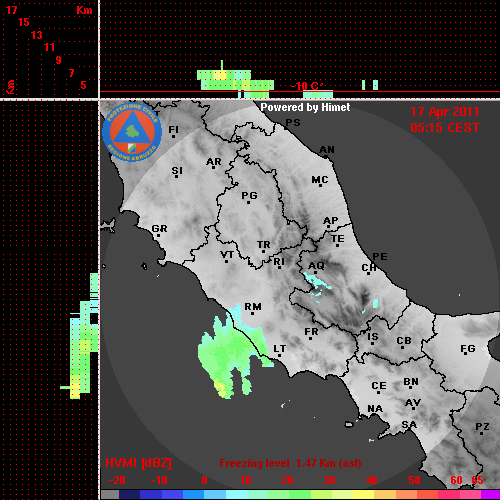The image size is (500, 500).
Task: Click the RM city marker
Action: (252, 313)
